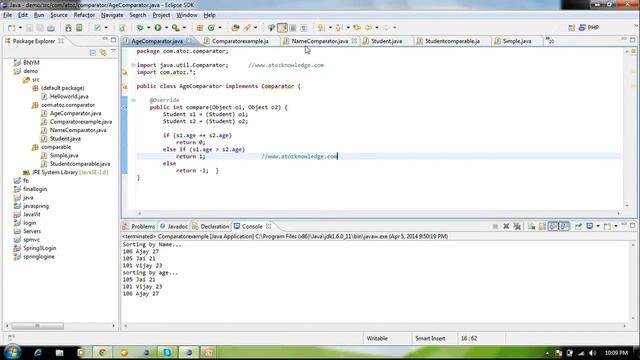Collapse all in Package Explorer
This screenshot has width=640, height=360.
point(93,53)
